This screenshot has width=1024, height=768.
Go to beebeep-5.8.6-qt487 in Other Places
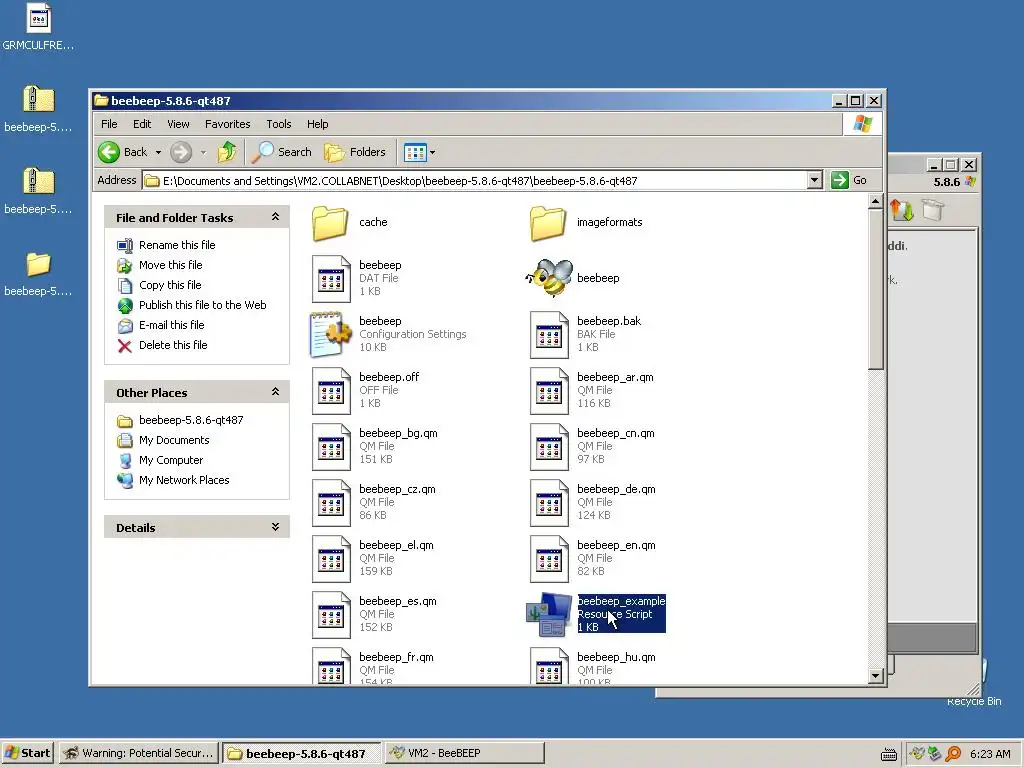[x=191, y=421]
